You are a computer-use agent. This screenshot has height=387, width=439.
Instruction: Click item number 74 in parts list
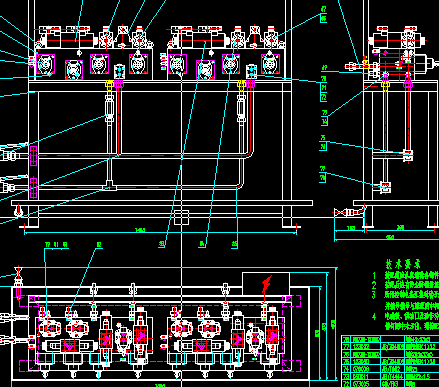coord(346,369)
